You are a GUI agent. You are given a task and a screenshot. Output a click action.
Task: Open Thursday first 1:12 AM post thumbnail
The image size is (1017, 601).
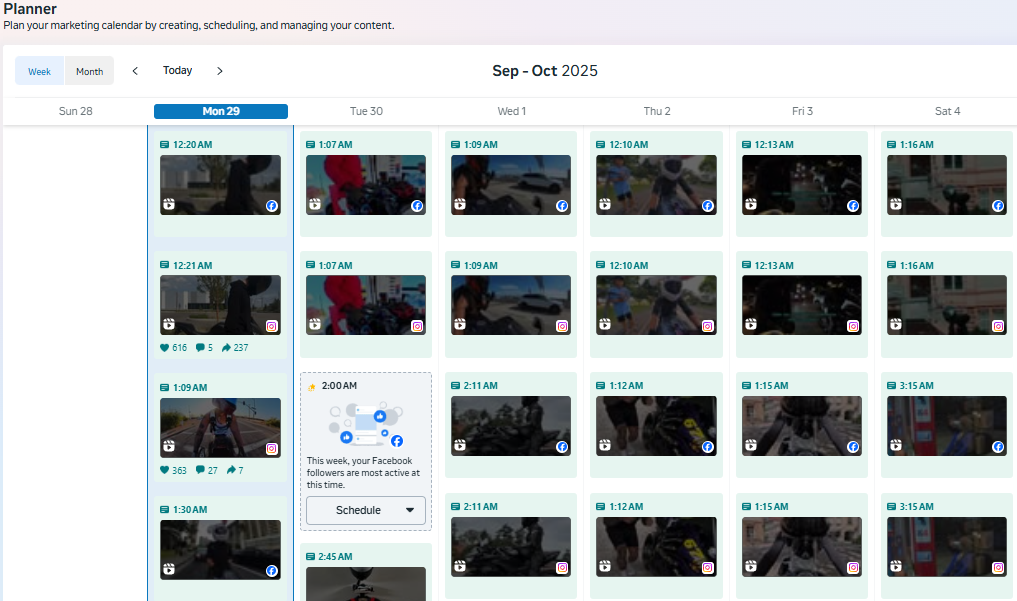coord(657,426)
